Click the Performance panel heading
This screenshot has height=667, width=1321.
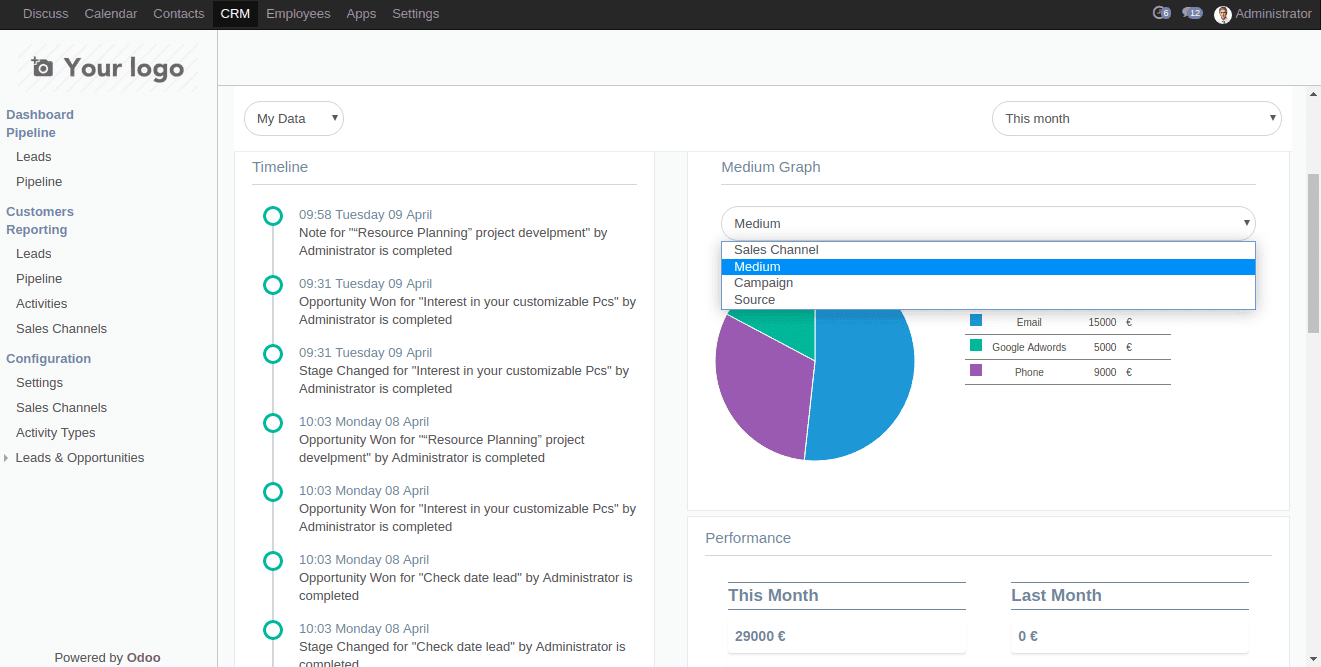tap(748, 538)
